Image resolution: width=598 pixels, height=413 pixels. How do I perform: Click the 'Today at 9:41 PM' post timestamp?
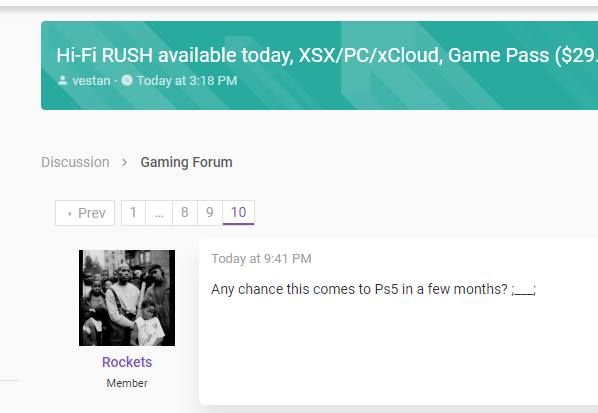point(261,259)
